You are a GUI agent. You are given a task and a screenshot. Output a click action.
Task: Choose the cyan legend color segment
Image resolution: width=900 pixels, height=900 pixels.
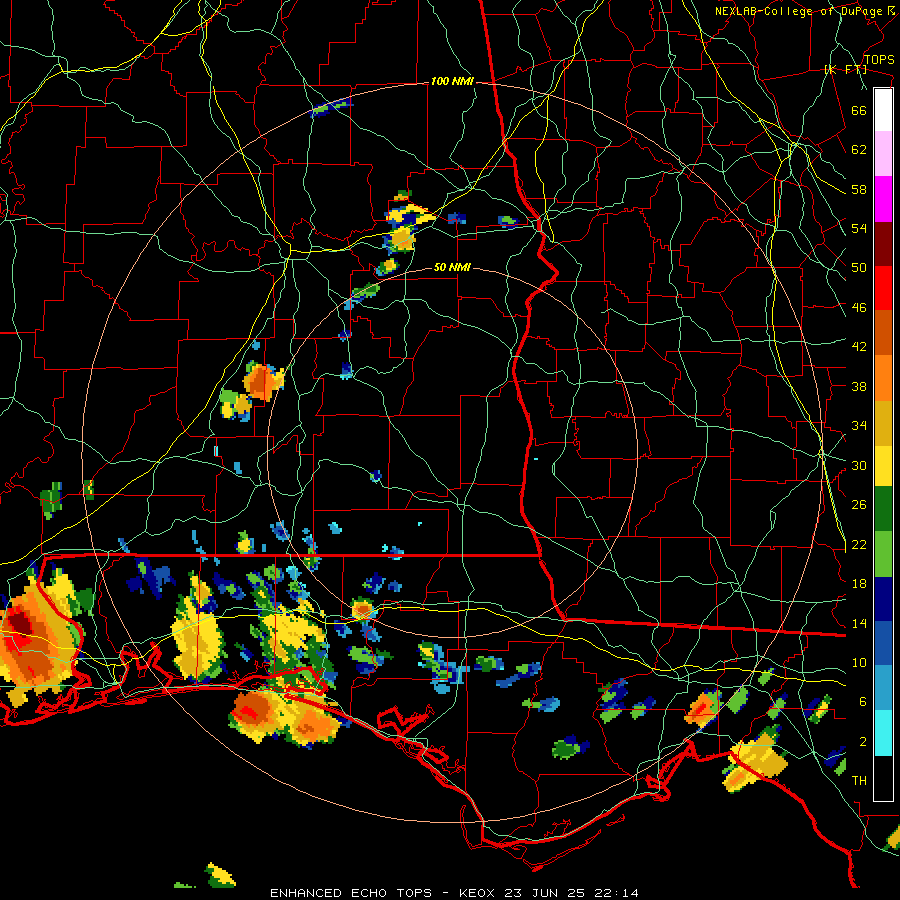[883, 733]
